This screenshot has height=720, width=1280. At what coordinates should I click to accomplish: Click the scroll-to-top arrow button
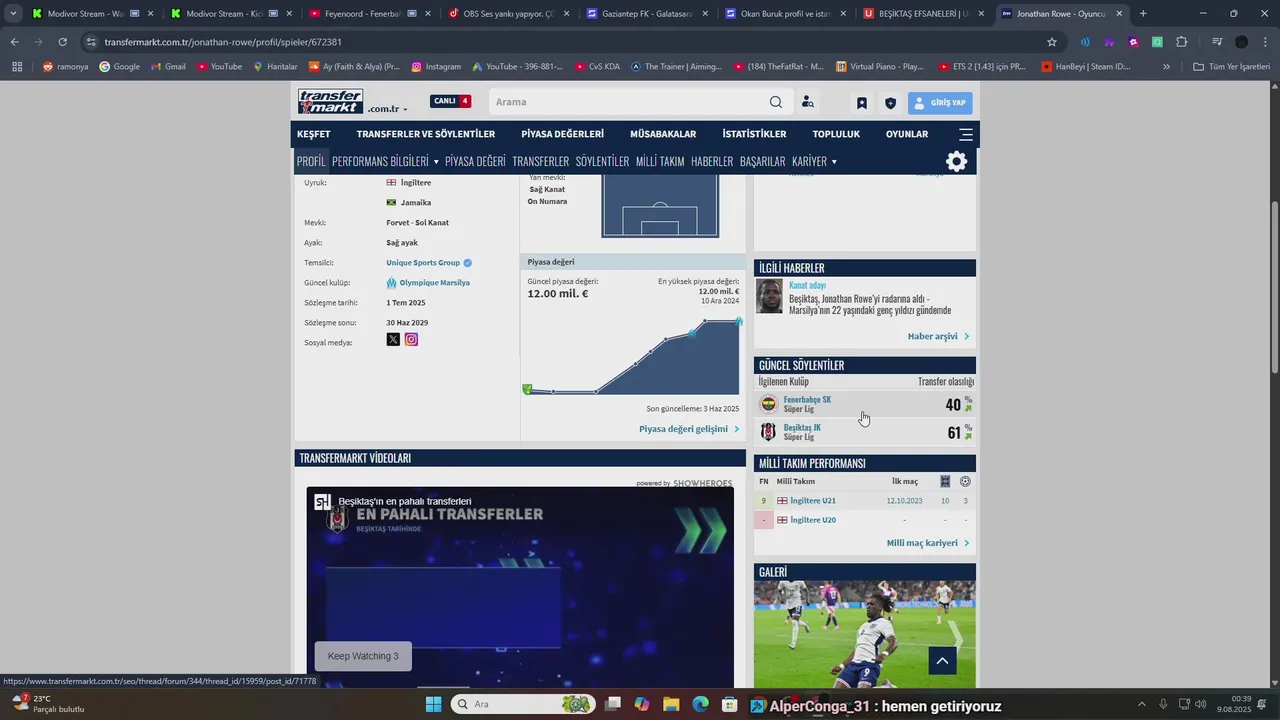[x=942, y=660]
